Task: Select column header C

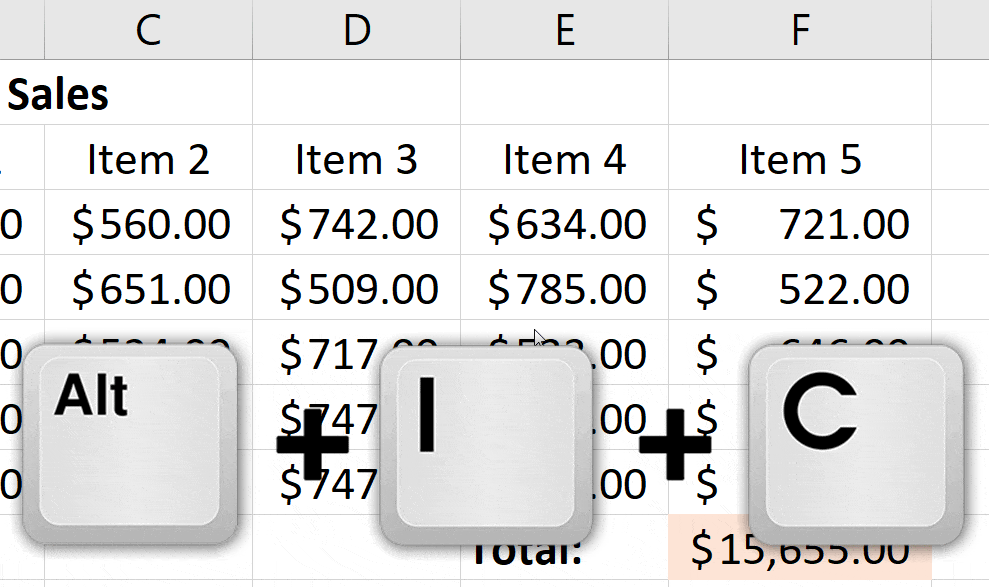Action: 148,29
